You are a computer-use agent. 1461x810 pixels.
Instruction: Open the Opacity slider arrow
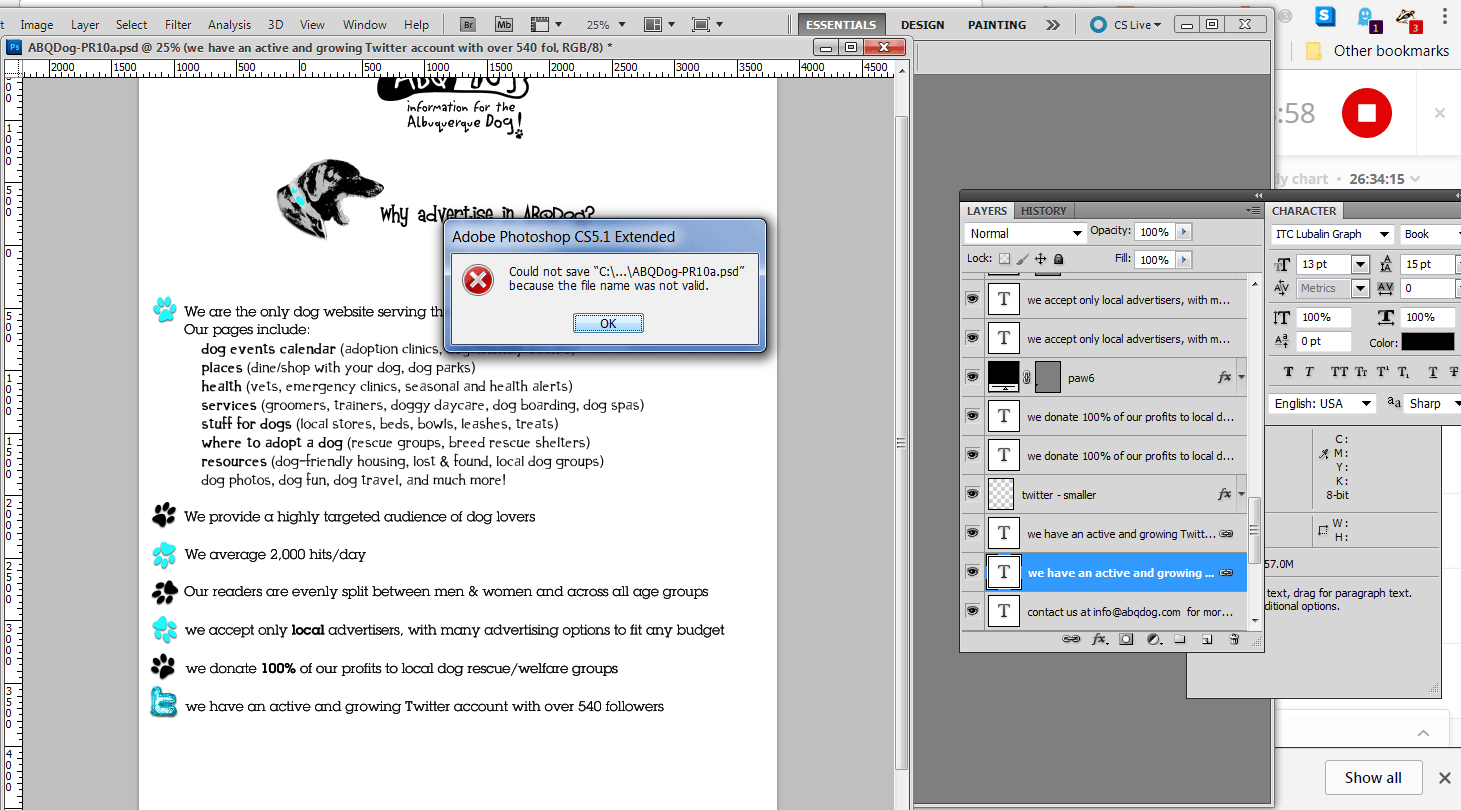(x=1184, y=232)
